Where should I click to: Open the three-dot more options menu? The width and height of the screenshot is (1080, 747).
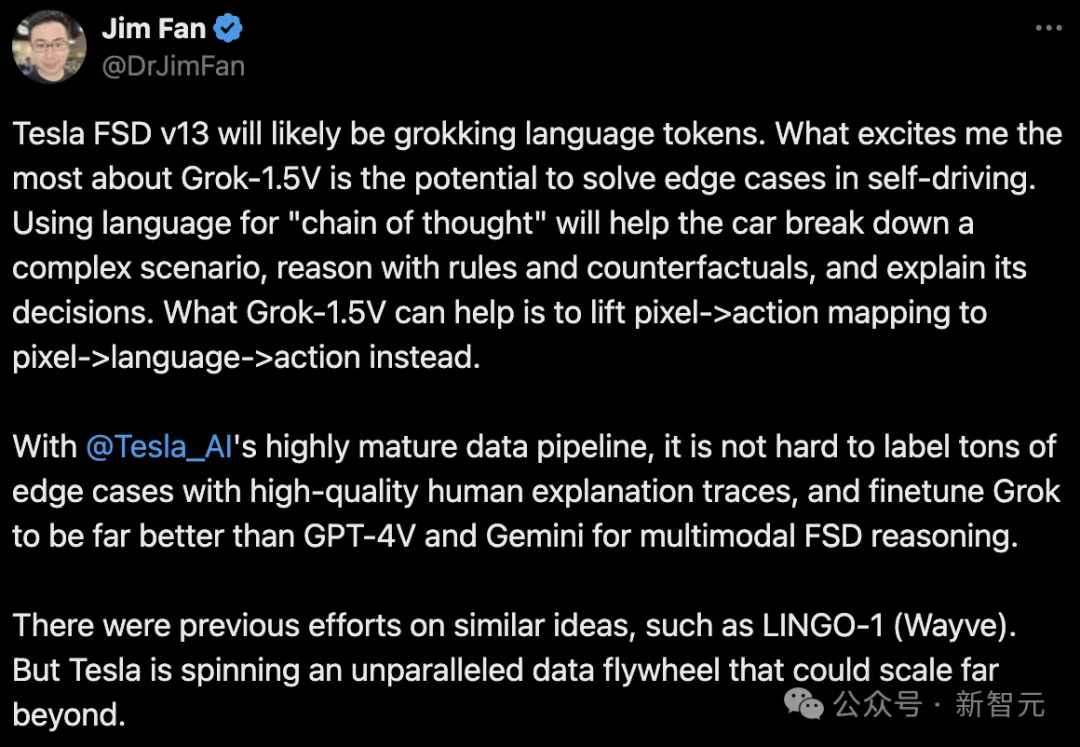[1048, 28]
